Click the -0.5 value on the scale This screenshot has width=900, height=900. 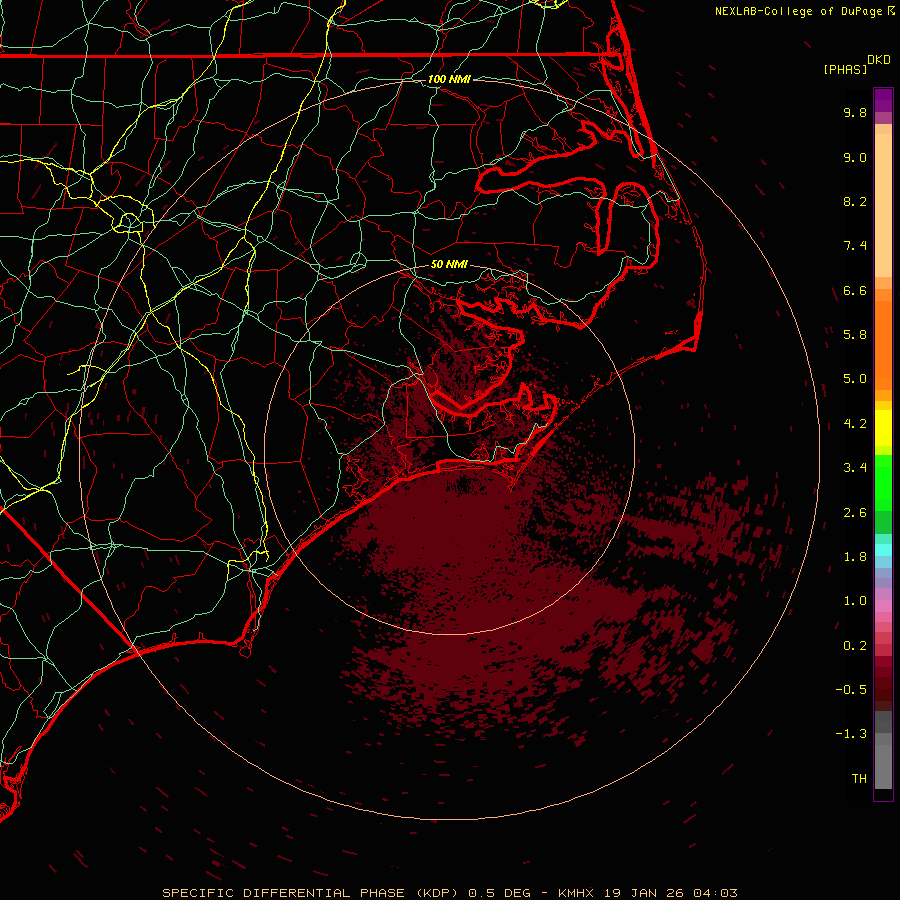point(851,690)
